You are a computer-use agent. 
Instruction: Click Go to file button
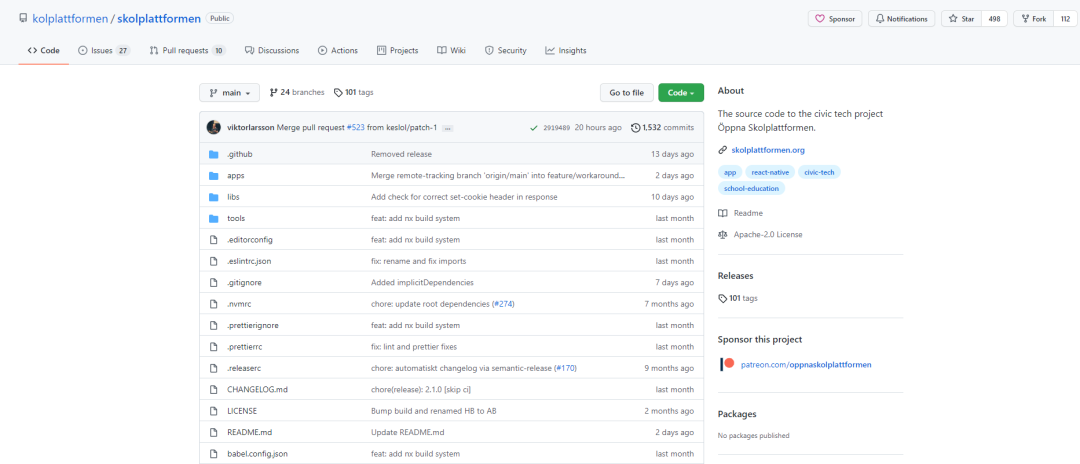pyautogui.click(x=626, y=92)
